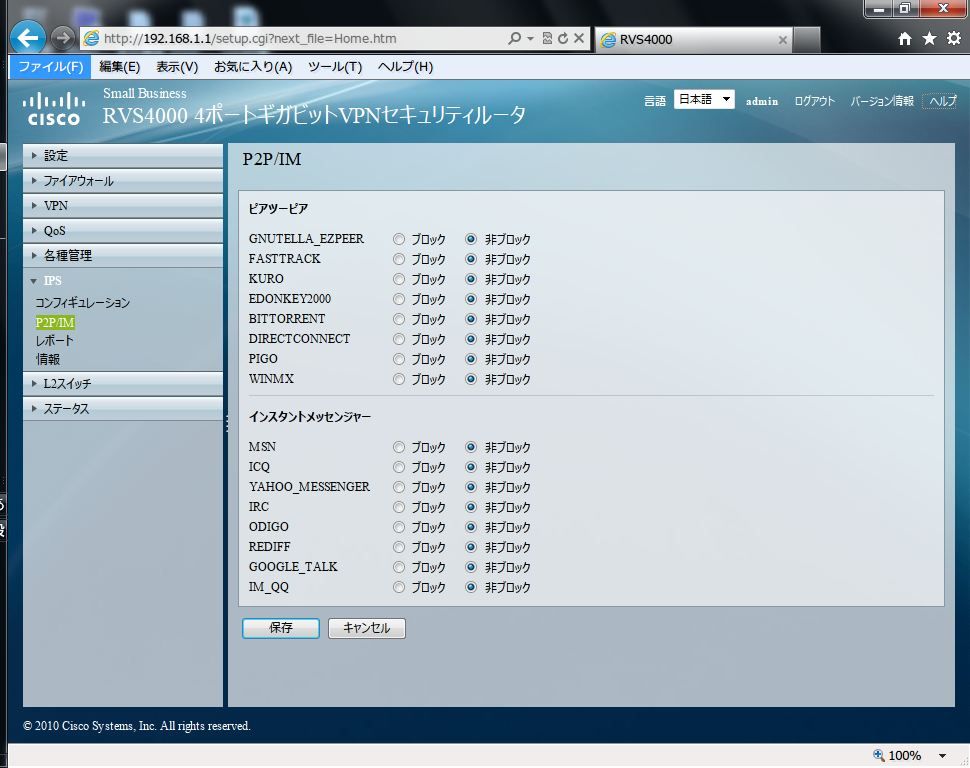Viewport: 970px width, 768px height.
Task: Stop loading with the address bar X icon
Action: click(x=578, y=38)
